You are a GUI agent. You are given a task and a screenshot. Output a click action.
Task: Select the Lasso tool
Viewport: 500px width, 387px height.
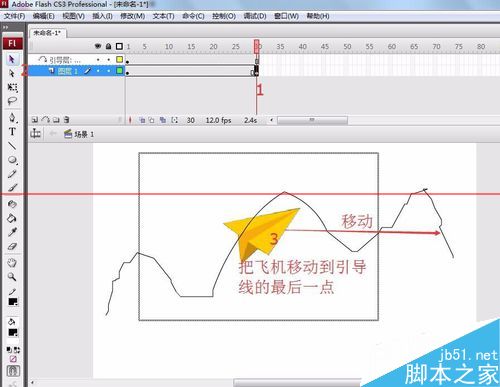pyautogui.click(x=12, y=101)
